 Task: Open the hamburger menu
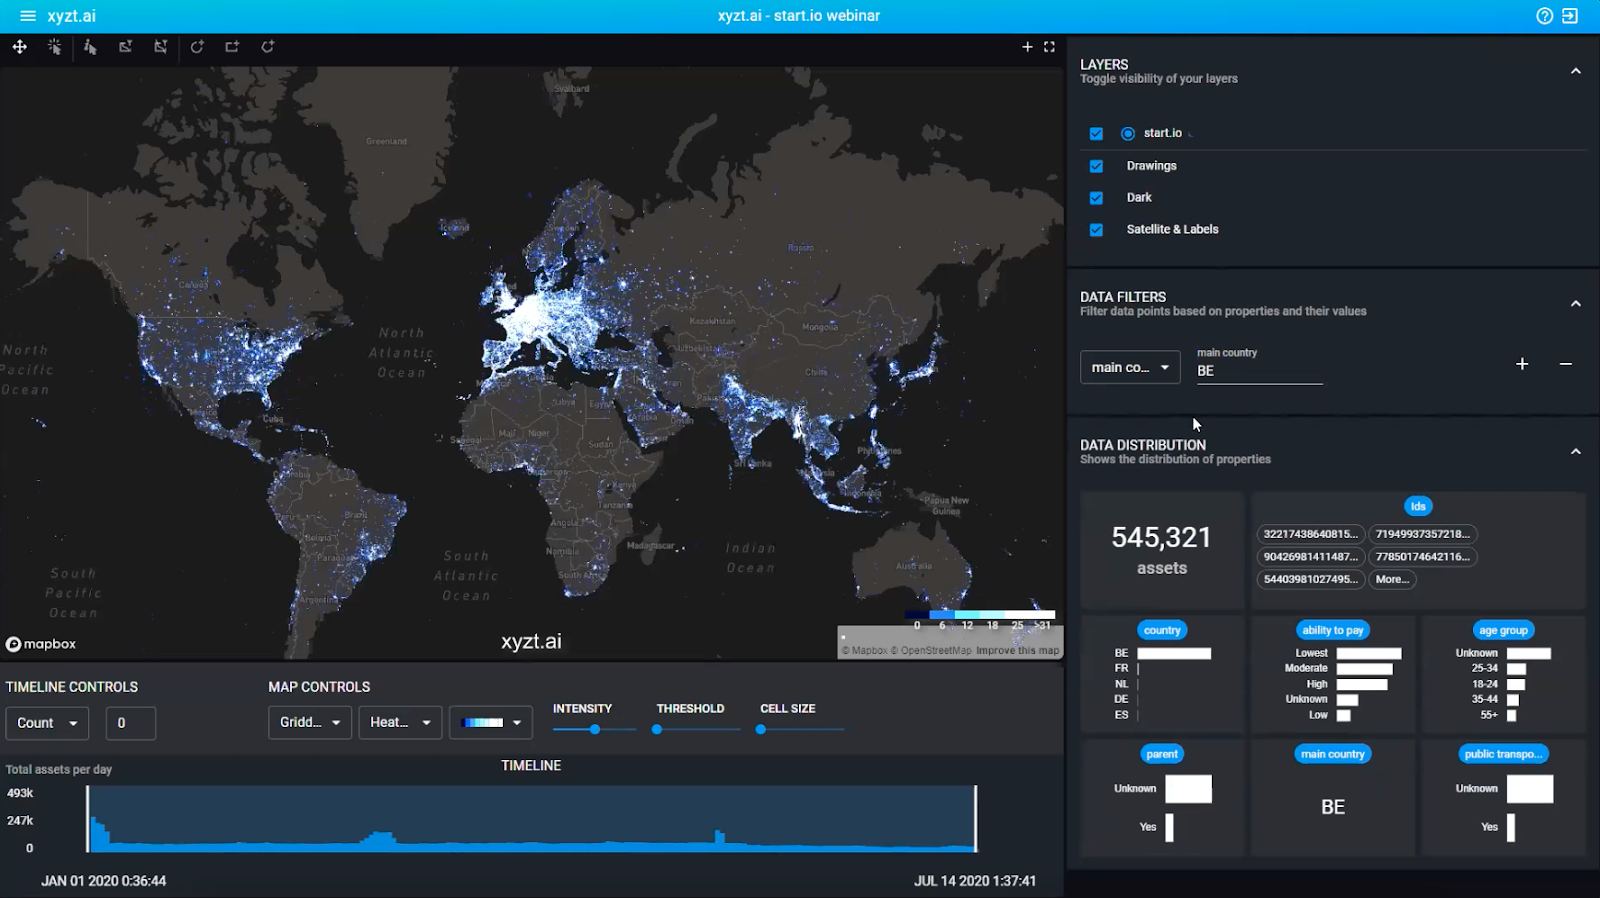(x=28, y=16)
